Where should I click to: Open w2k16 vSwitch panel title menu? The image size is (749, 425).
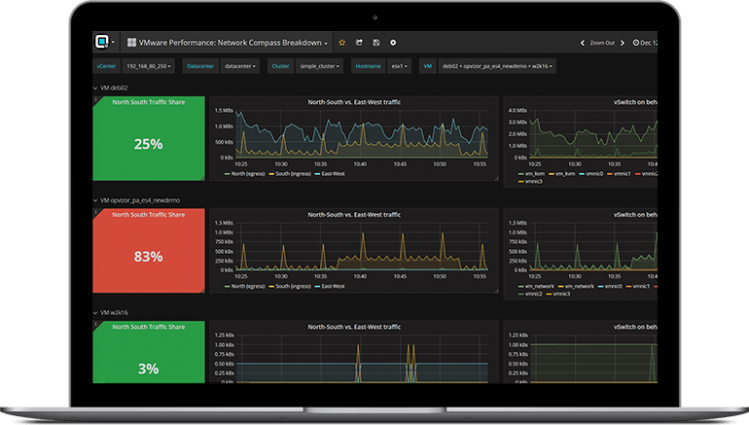635,327
